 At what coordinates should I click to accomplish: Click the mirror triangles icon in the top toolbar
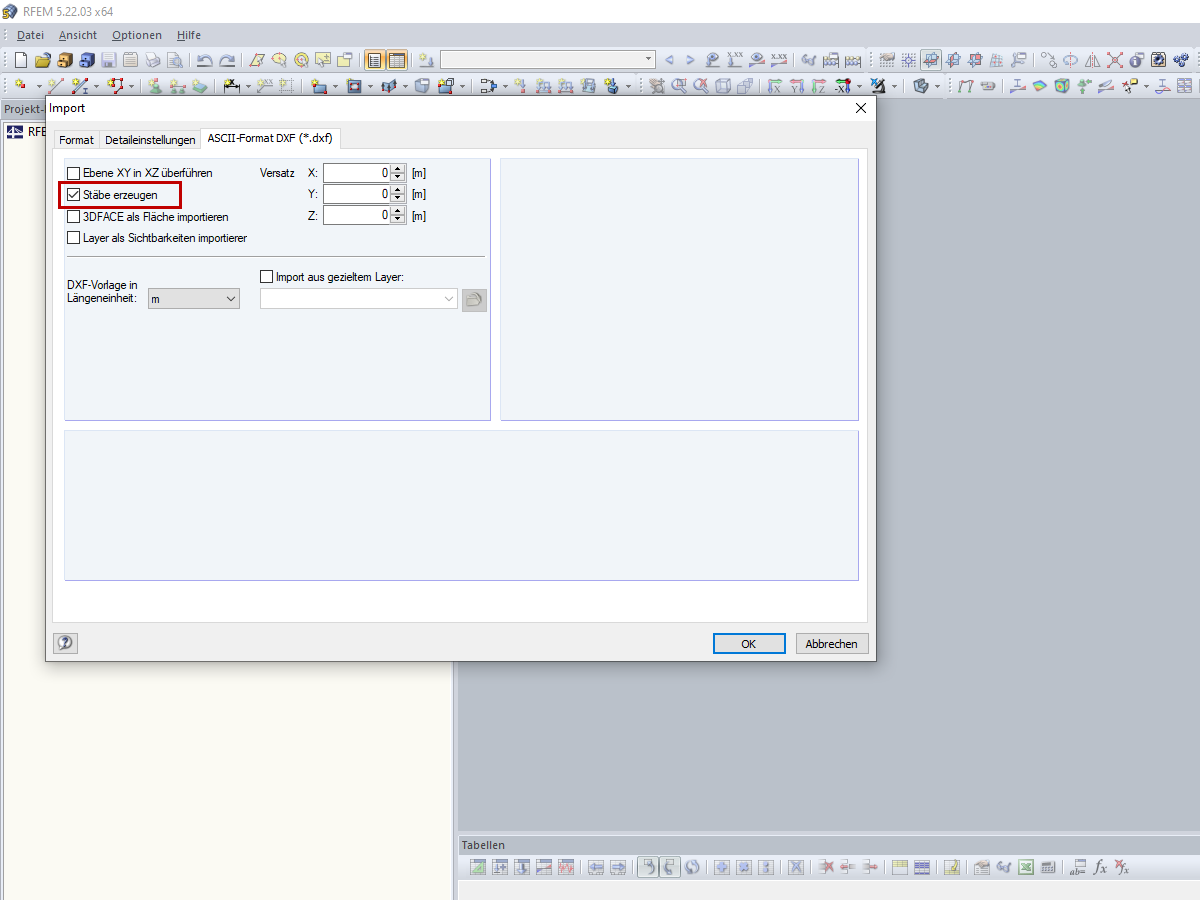point(1092,60)
